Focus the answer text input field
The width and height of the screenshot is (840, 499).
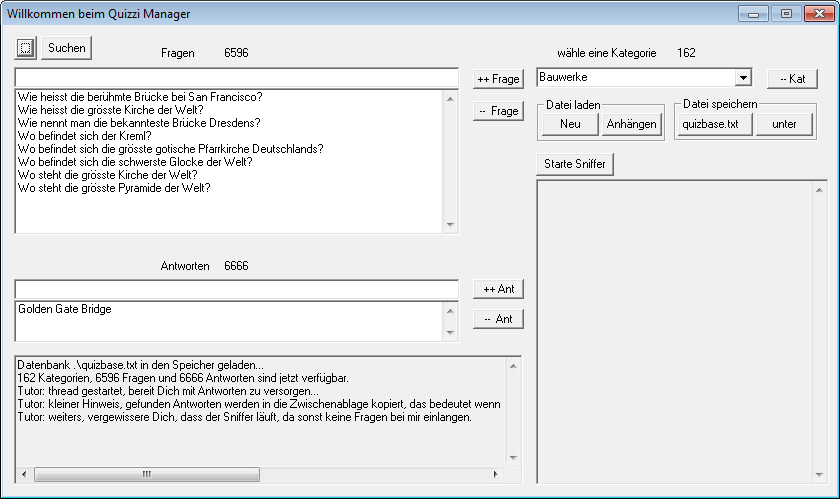(x=236, y=289)
